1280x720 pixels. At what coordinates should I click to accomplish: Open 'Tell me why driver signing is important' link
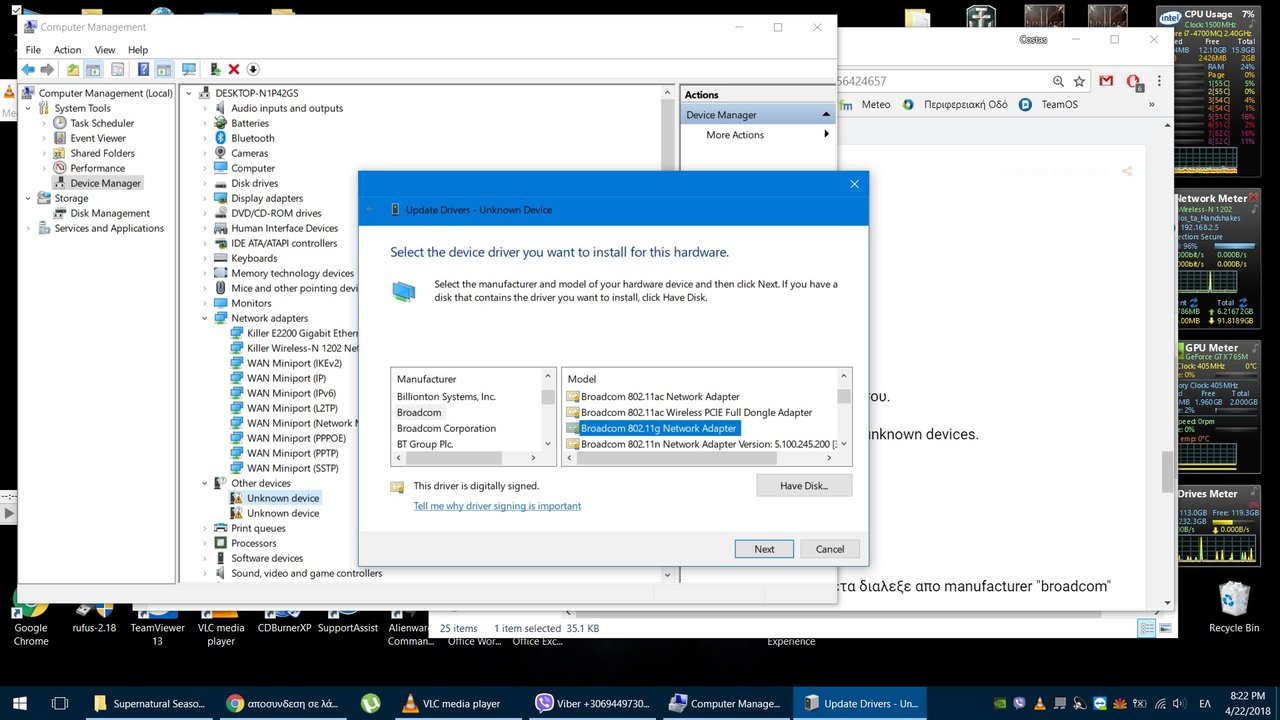point(497,506)
